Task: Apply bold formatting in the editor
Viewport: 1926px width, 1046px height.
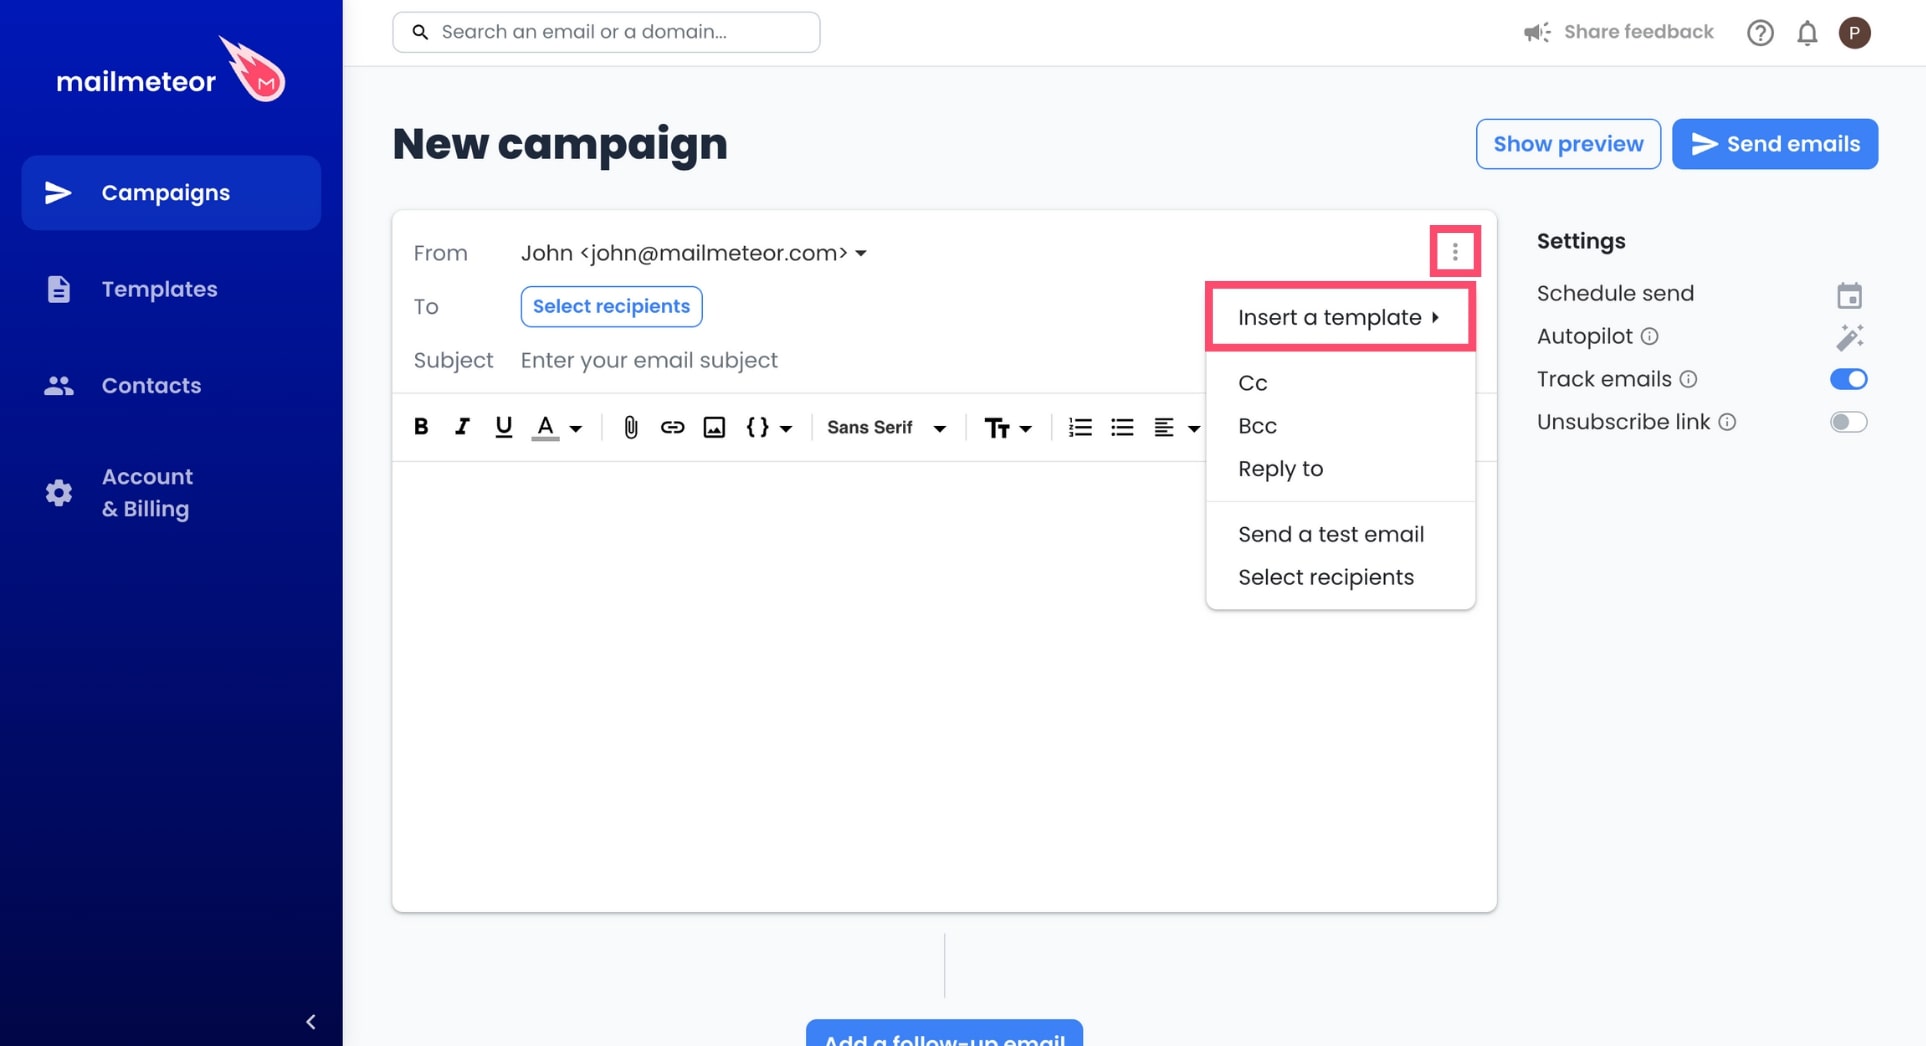Action: coord(421,427)
